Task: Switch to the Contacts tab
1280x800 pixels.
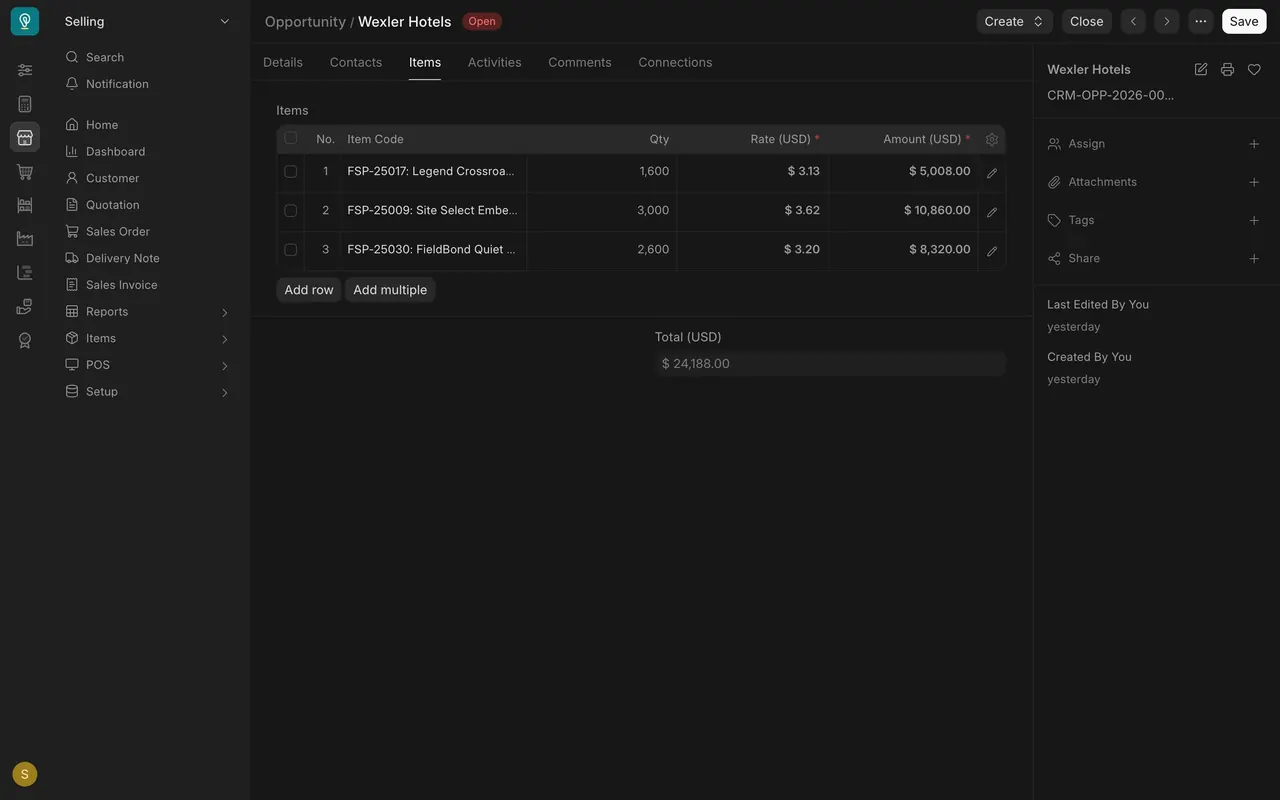Action: tap(356, 62)
